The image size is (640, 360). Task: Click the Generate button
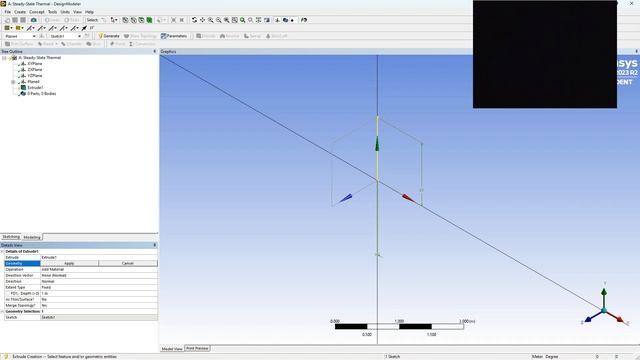(x=109, y=36)
